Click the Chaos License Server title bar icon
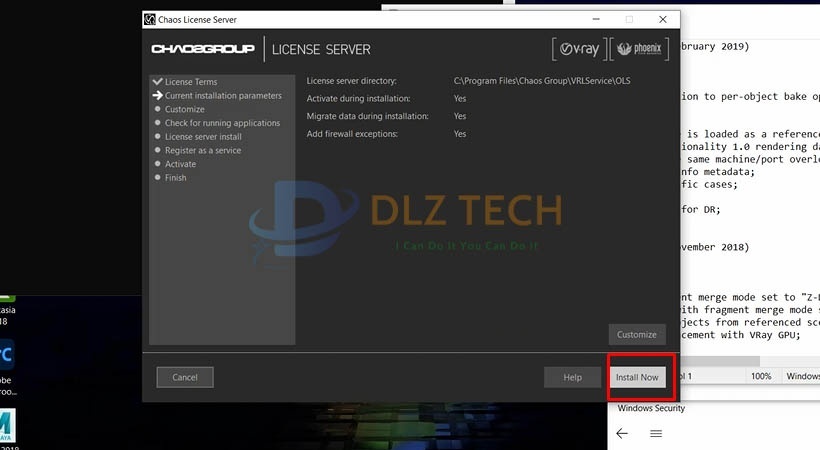This screenshot has width=820, height=450. 150,19
